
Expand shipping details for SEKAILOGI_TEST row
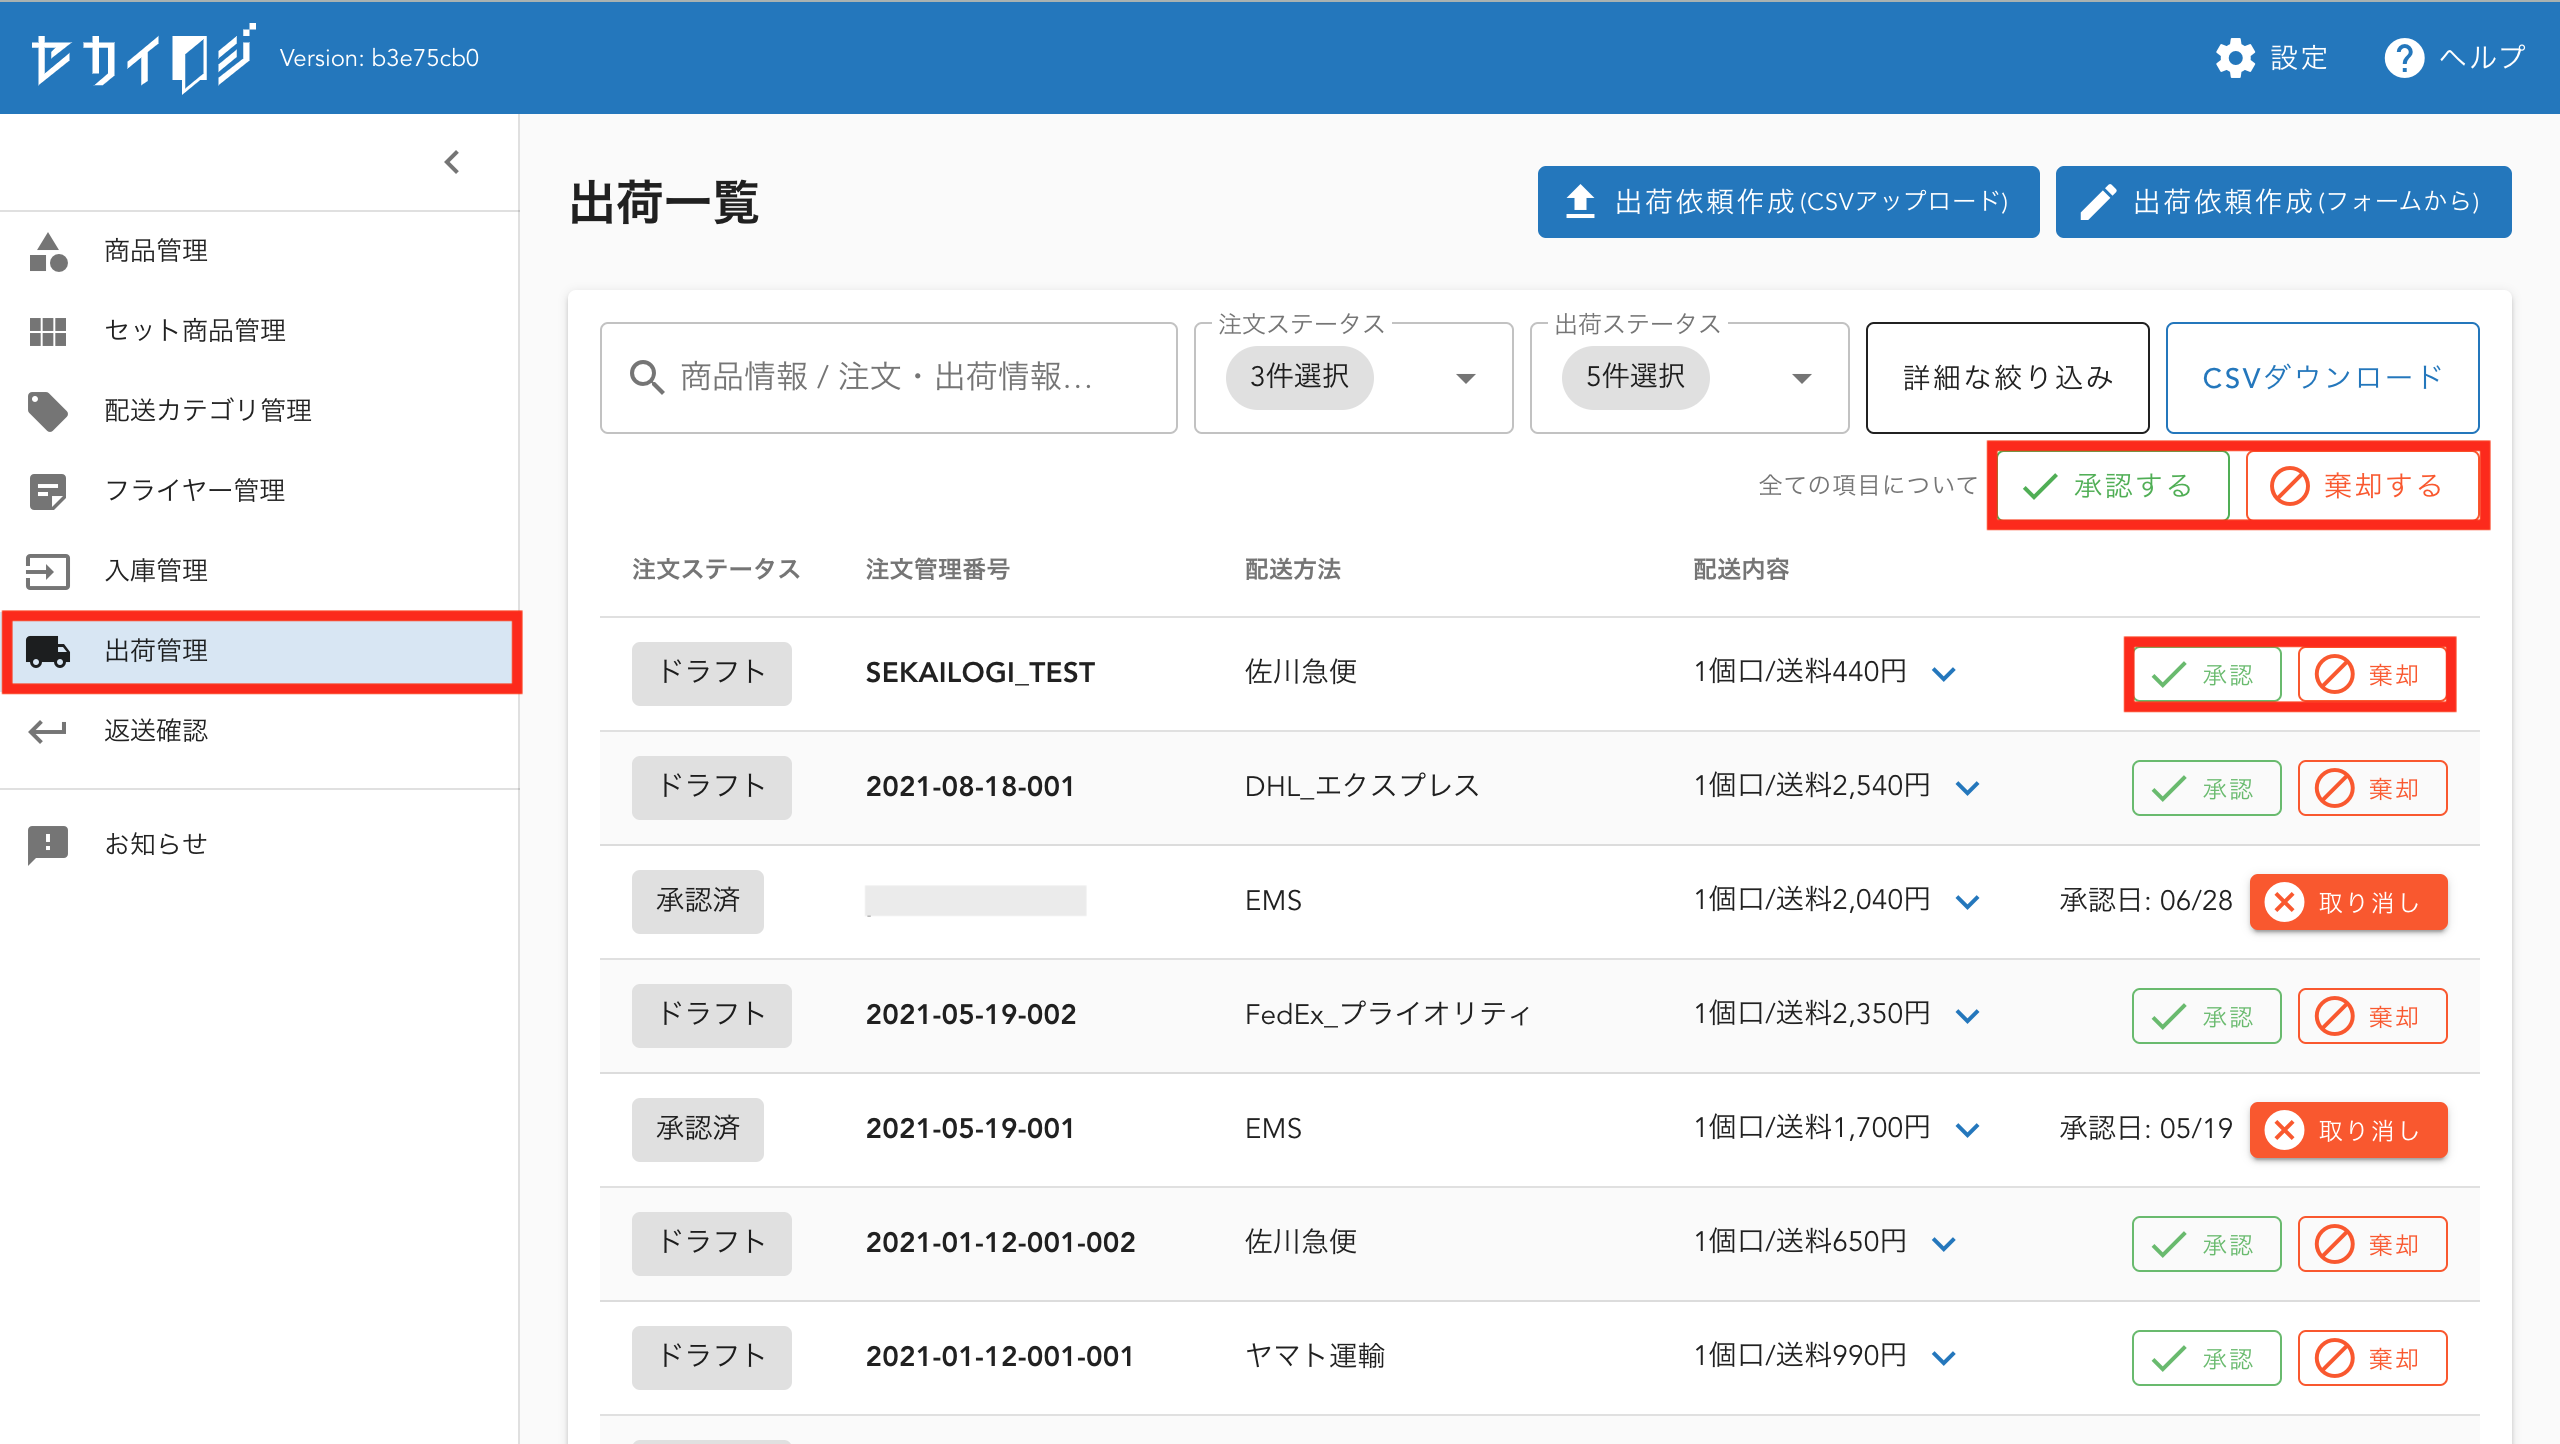pyautogui.click(x=1943, y=673)
